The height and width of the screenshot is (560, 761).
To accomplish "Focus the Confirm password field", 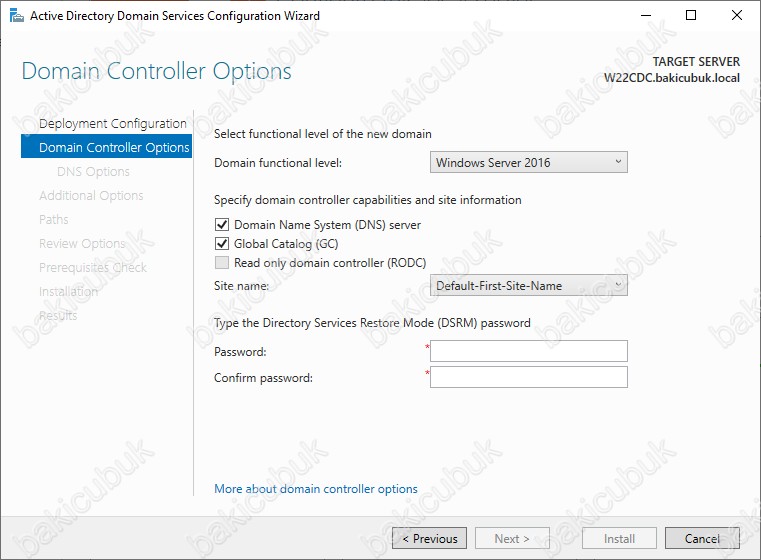I will point(529,377).
